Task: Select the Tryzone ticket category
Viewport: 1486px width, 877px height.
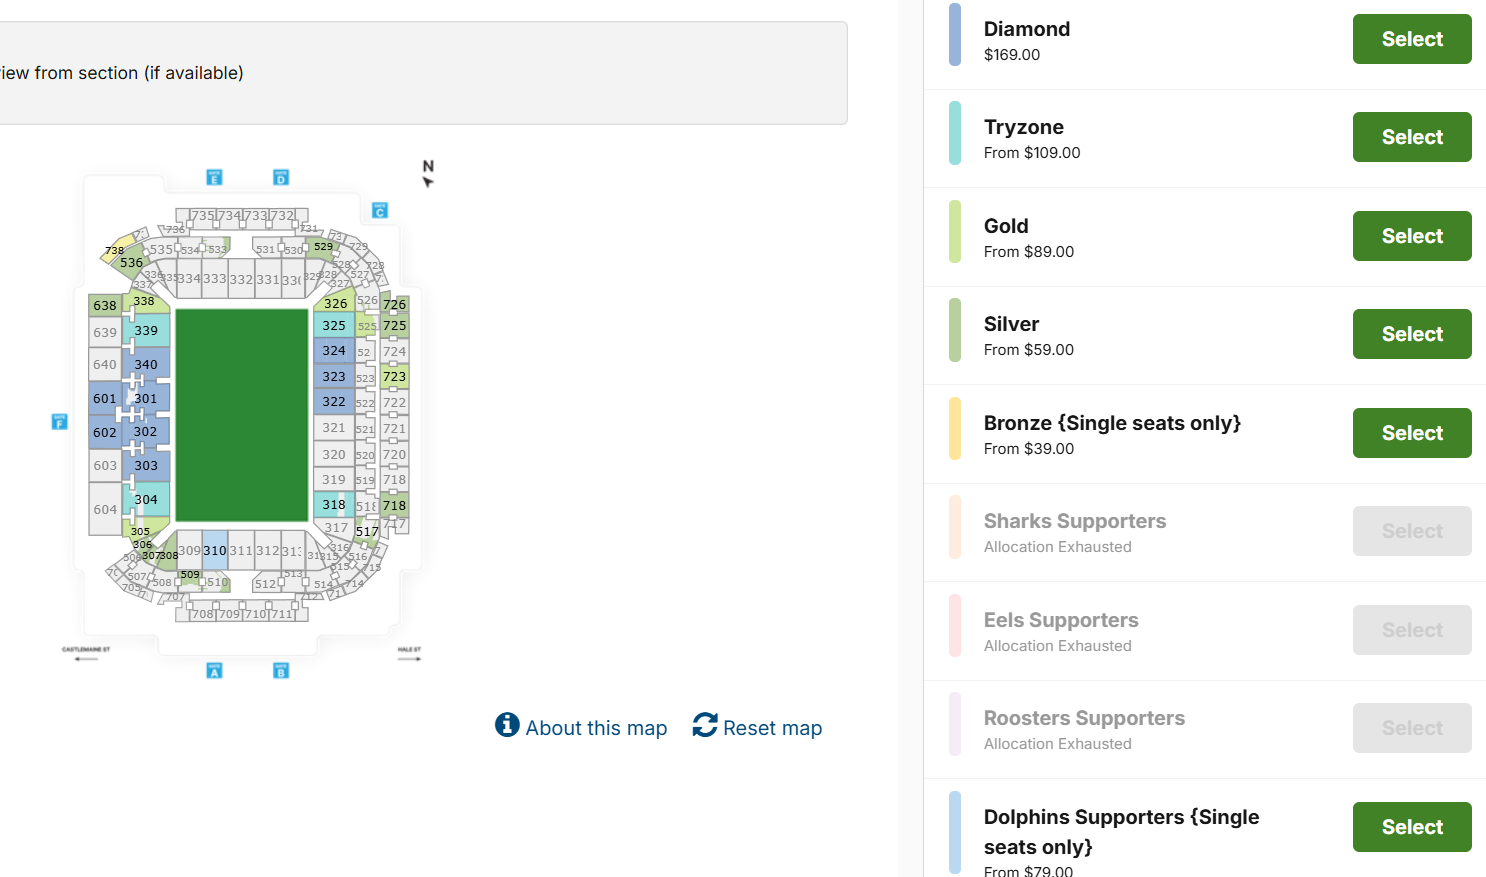Action: pyautogui.click(x=1412, y=137)
